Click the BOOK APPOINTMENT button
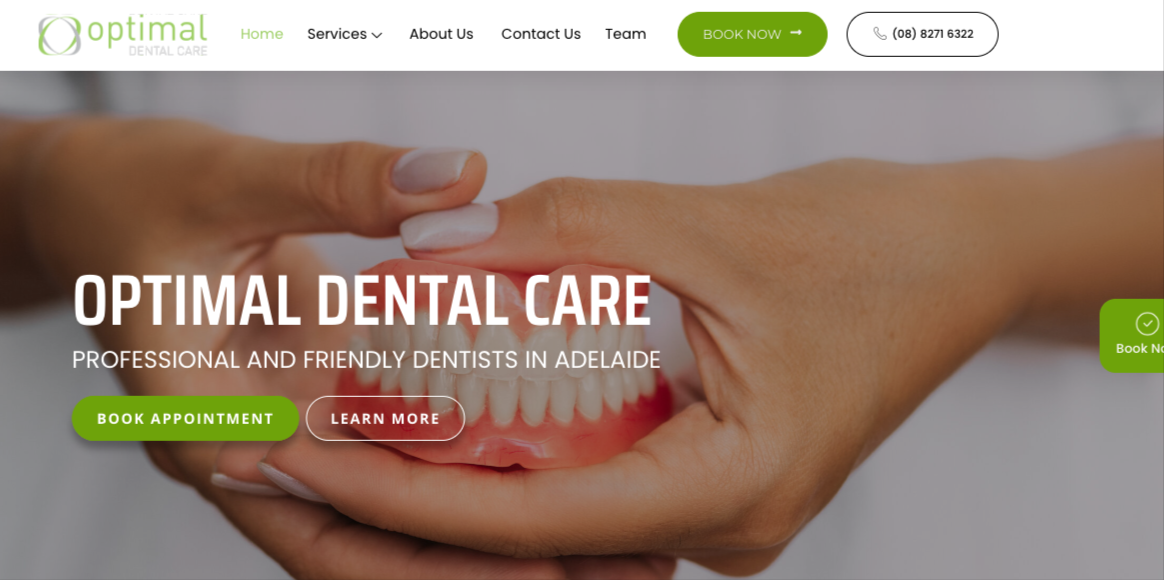 tap(186, 418)
